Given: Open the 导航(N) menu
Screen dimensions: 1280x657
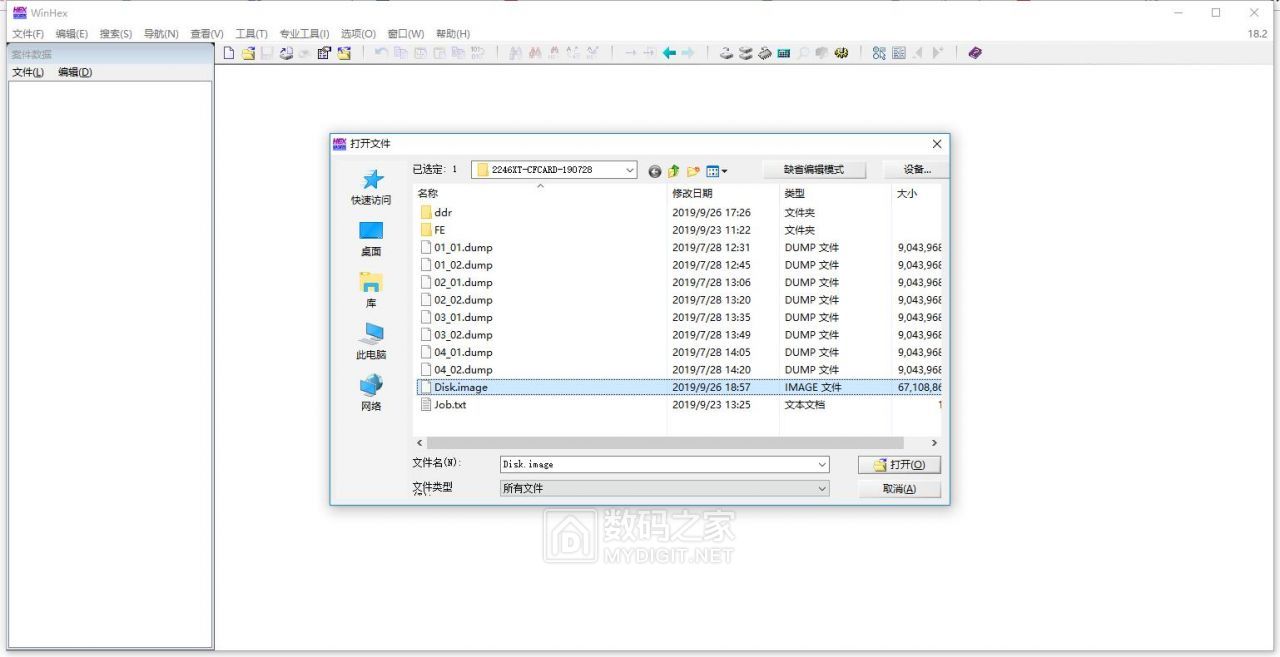Looking at the screenshot, I should pos(160,34).
